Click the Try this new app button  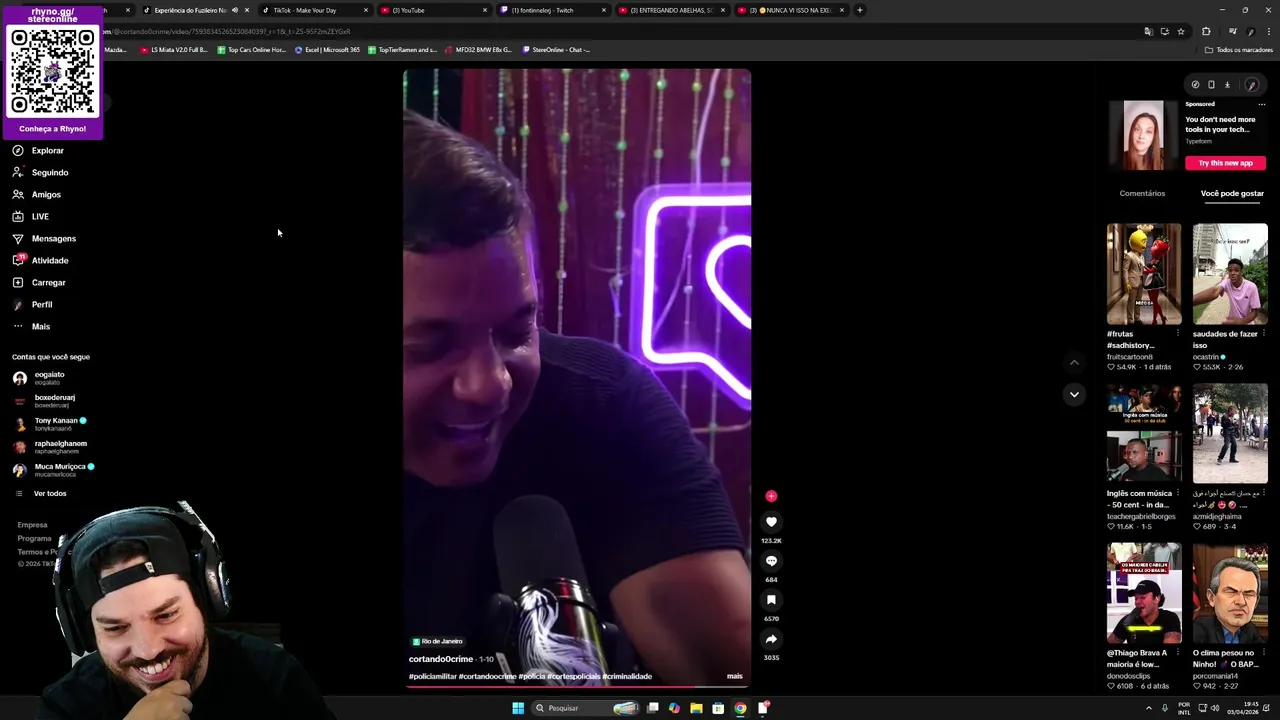[1225, 163]
